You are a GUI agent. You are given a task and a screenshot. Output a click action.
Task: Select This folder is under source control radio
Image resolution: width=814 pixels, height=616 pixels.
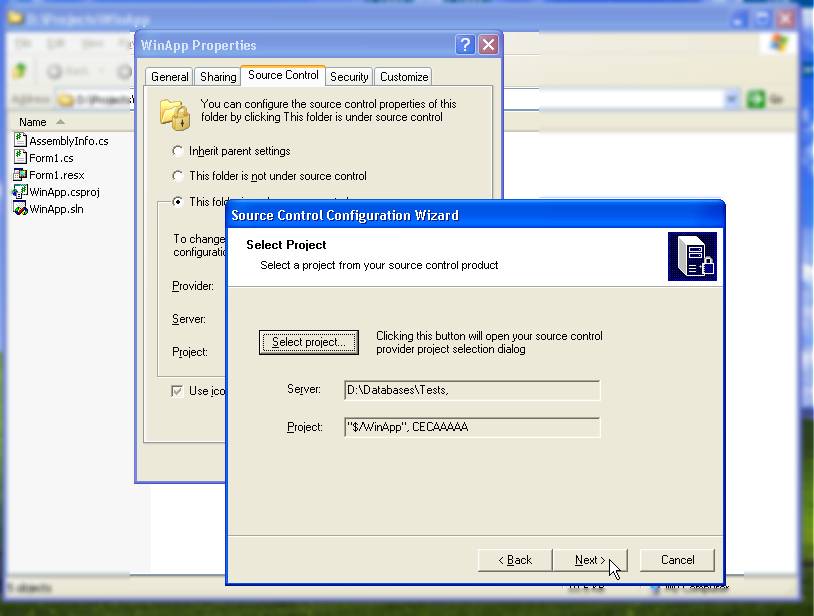coord(178,201)
